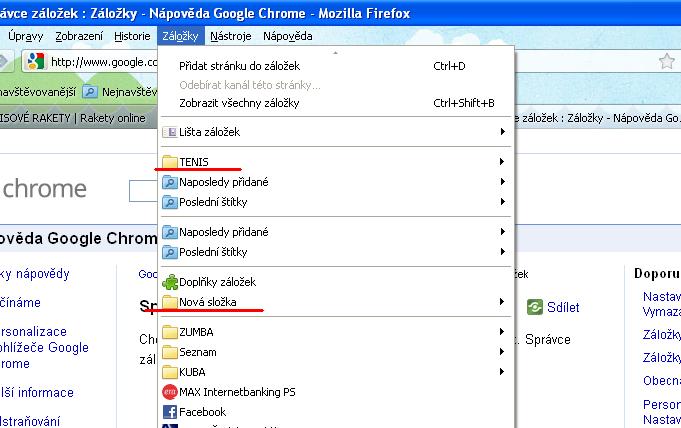Image resolution: width=681 pixels, height=428 pixels.
Task: Expand the Nová složka submenu arrow
Action: (x=501, y=302)
